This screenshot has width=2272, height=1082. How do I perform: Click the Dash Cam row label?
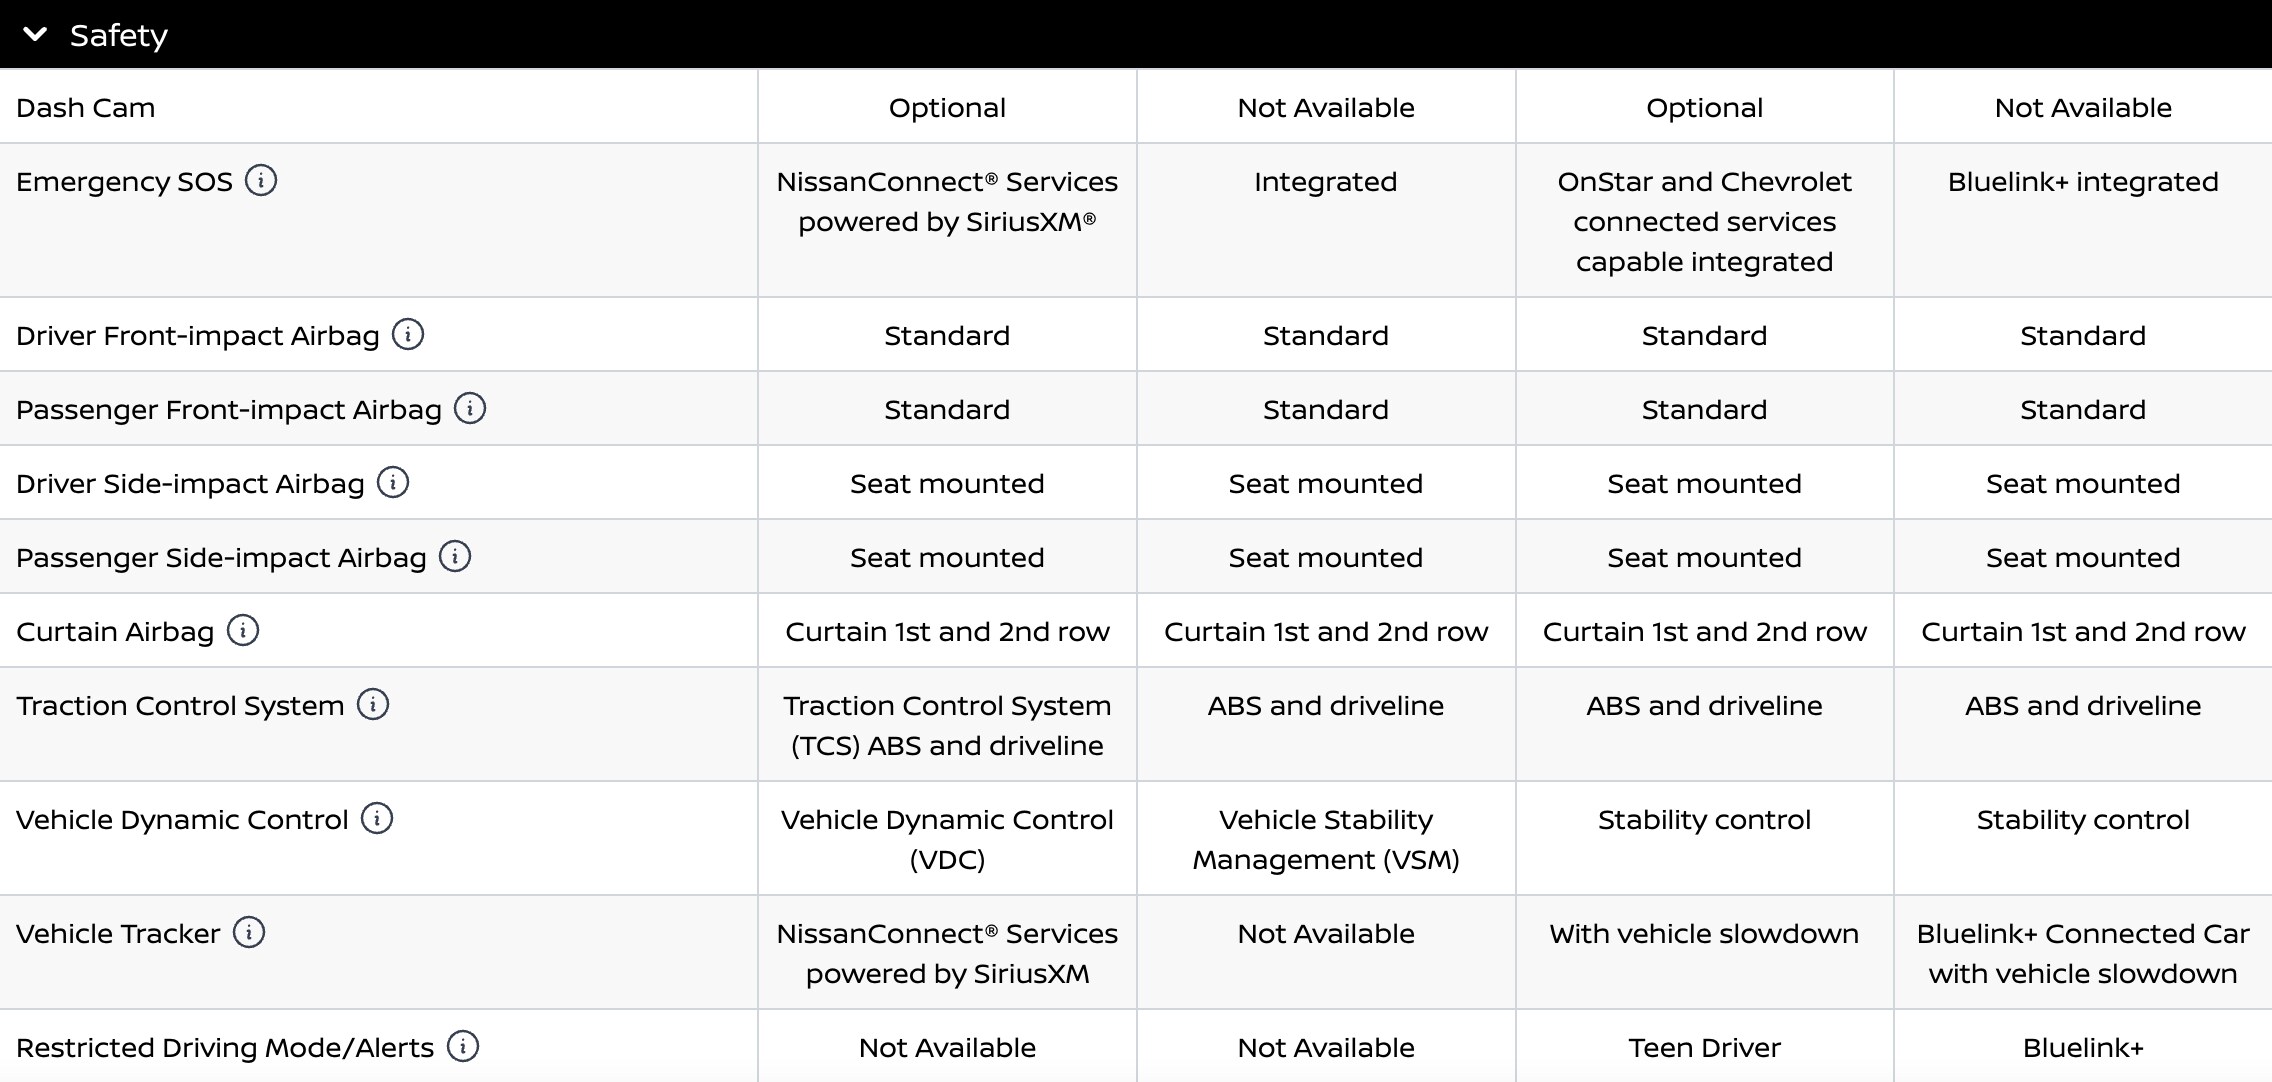coord(86,108)
